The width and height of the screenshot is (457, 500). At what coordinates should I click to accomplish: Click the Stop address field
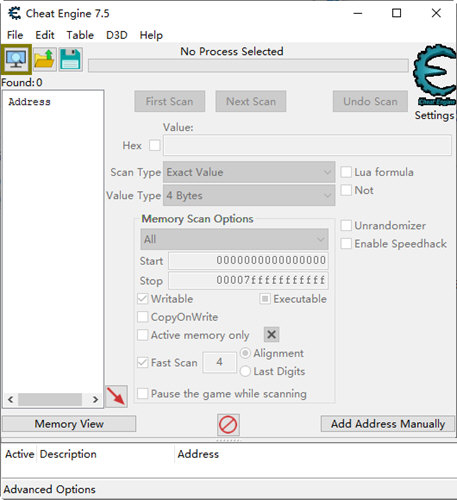tap(248, 280)
